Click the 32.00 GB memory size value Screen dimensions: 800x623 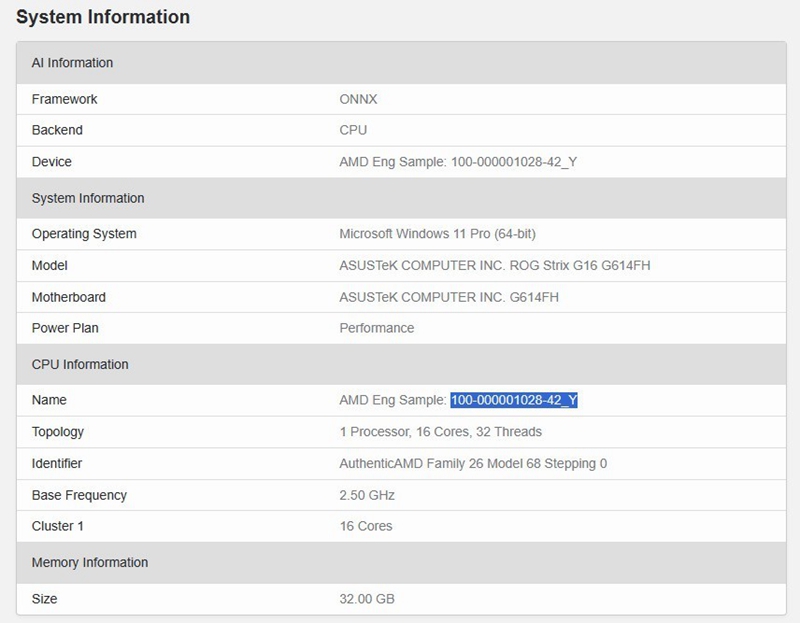[367, 599]
